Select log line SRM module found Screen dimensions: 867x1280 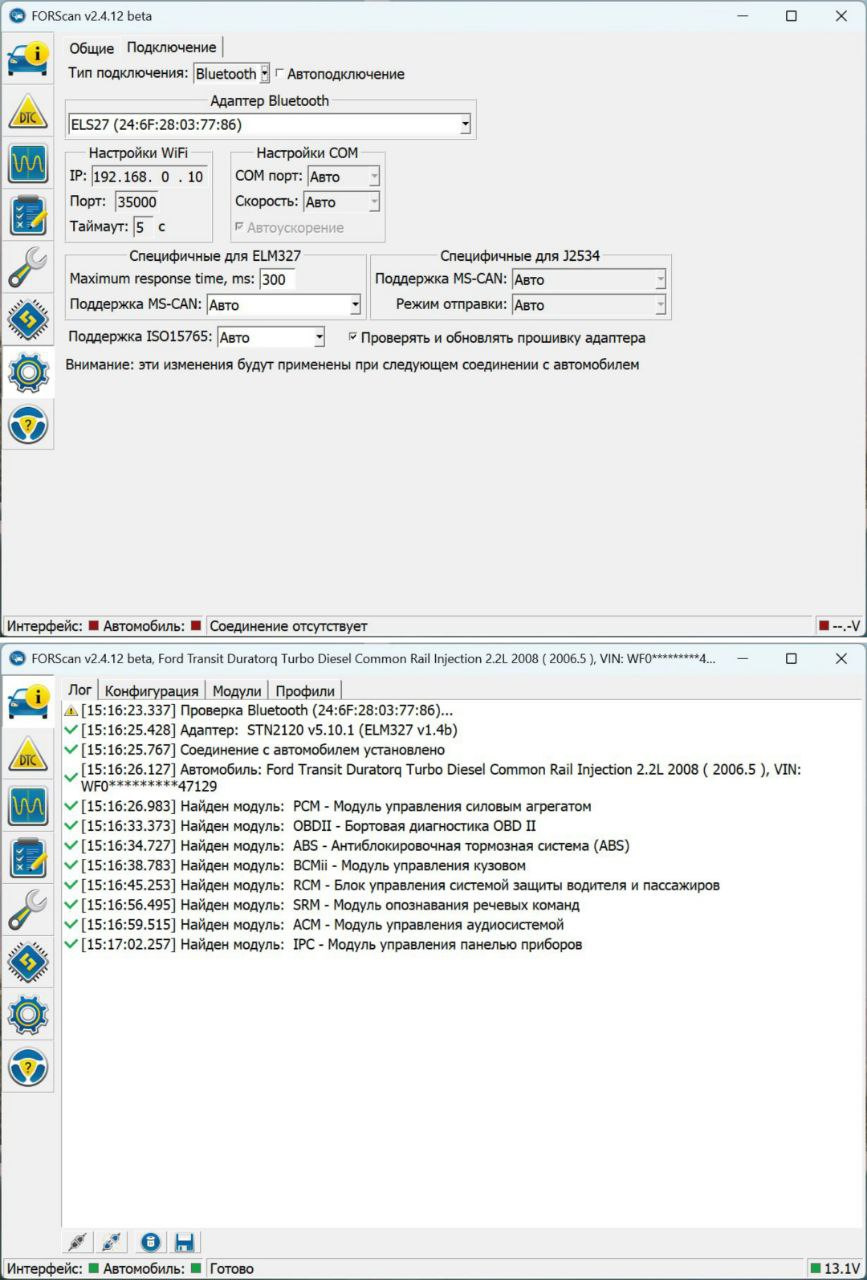[x=321, y=905]
